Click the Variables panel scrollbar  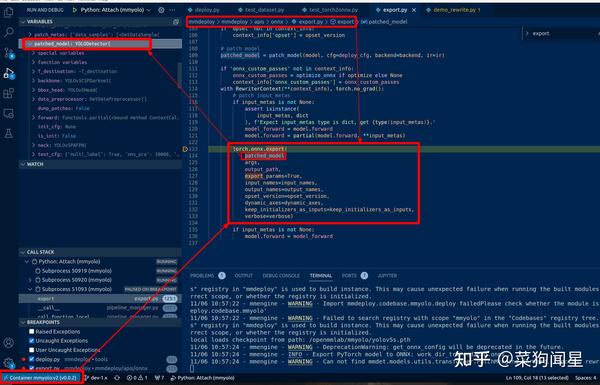179,75
